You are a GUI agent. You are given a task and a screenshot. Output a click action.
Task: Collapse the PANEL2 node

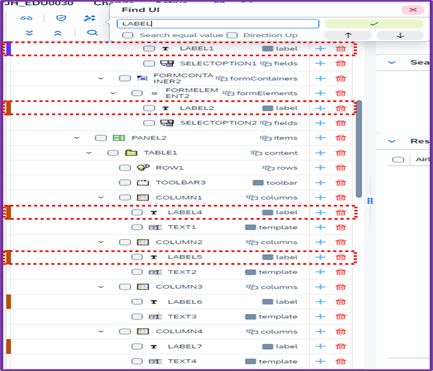(77, 138)
